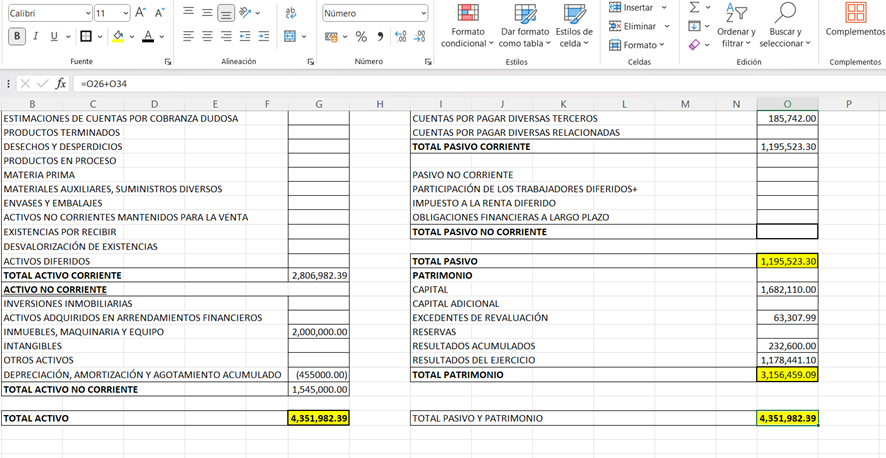This screenshot has width=886, height=458.
Task: Select column O header
Action: tap(787, 104)
